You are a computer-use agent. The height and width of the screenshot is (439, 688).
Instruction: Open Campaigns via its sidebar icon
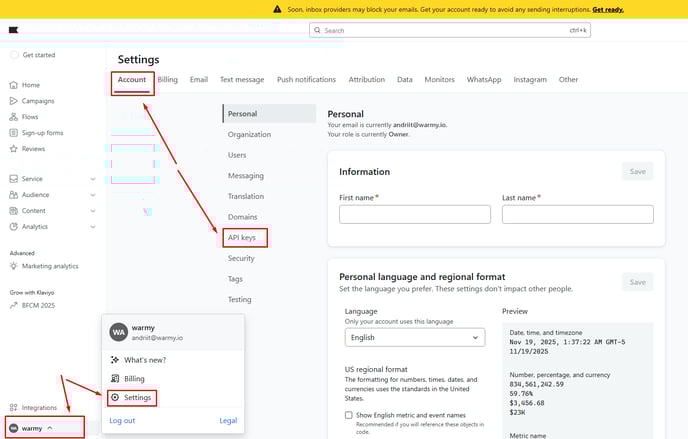pos(13,101)
